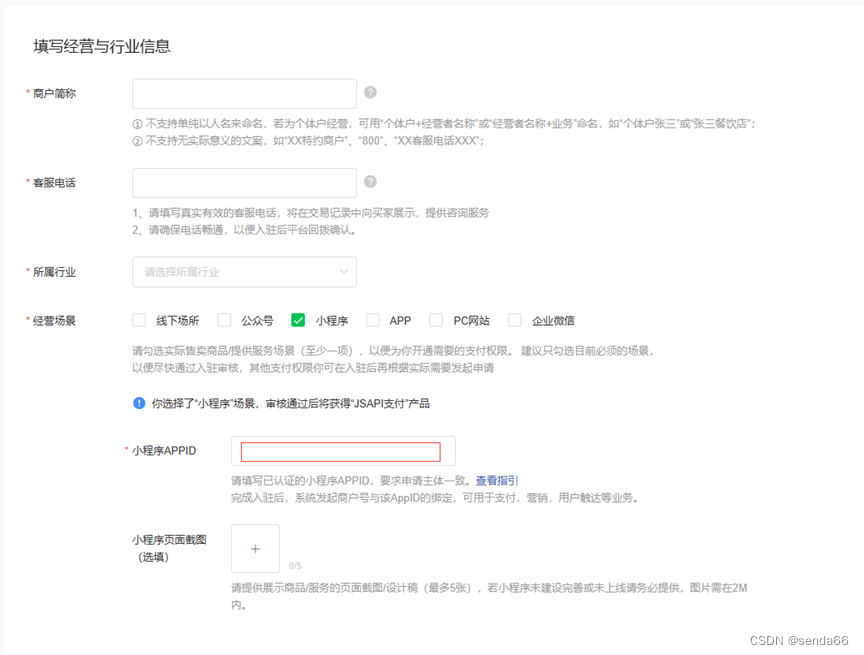Open the 所属行业 dropdown

click(244, 271)
